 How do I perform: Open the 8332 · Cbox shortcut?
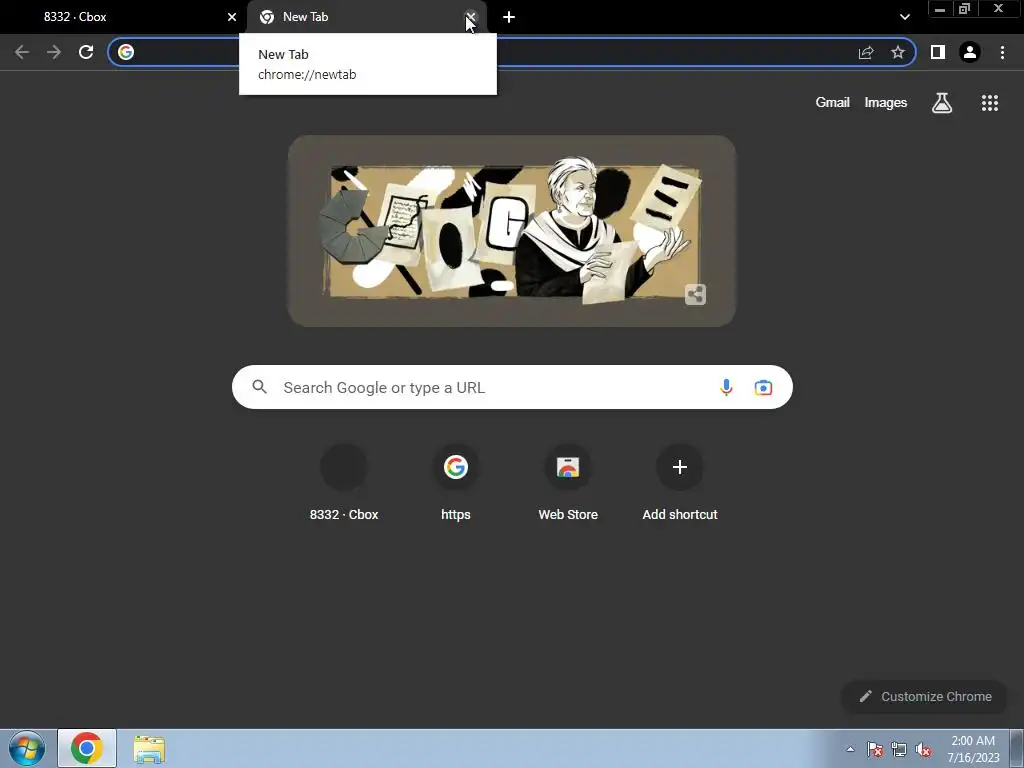coord(344,483)
